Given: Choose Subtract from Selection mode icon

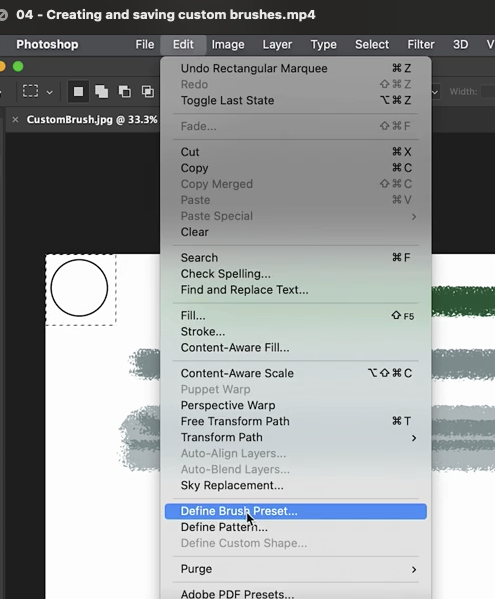Looking at the screenshot, I should [125, 92].
